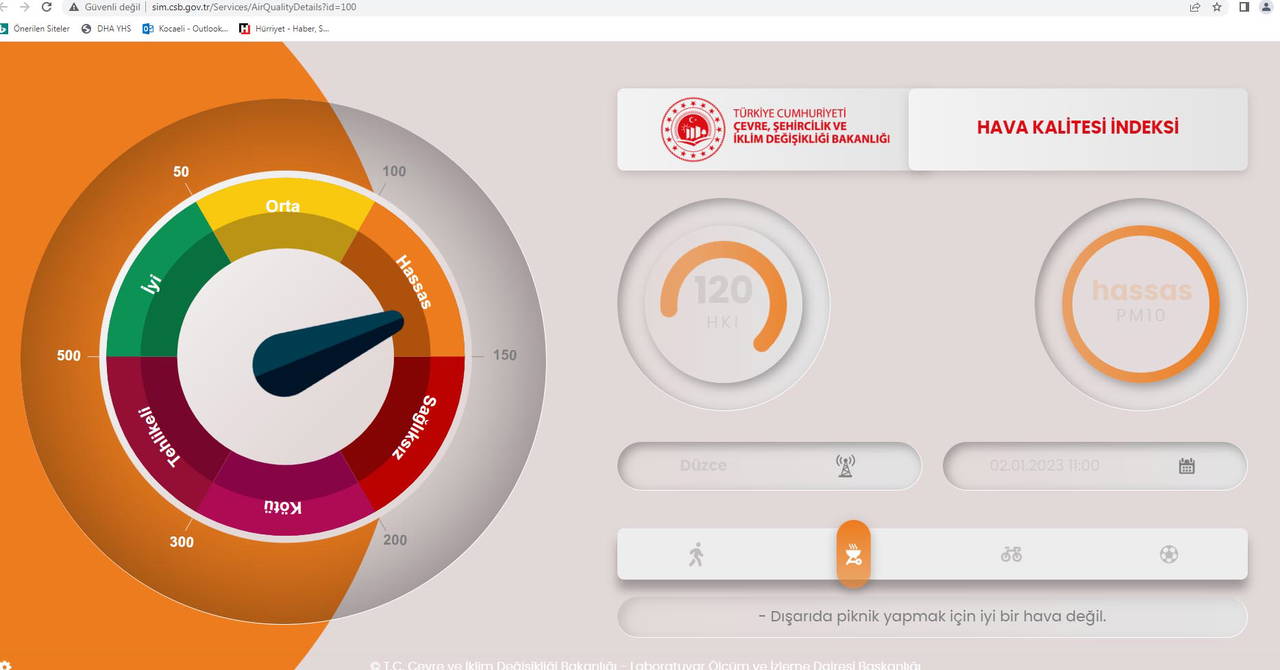Select the walking activity icon
Viewport: 1280px width, 670px height.
click(696, 554)
